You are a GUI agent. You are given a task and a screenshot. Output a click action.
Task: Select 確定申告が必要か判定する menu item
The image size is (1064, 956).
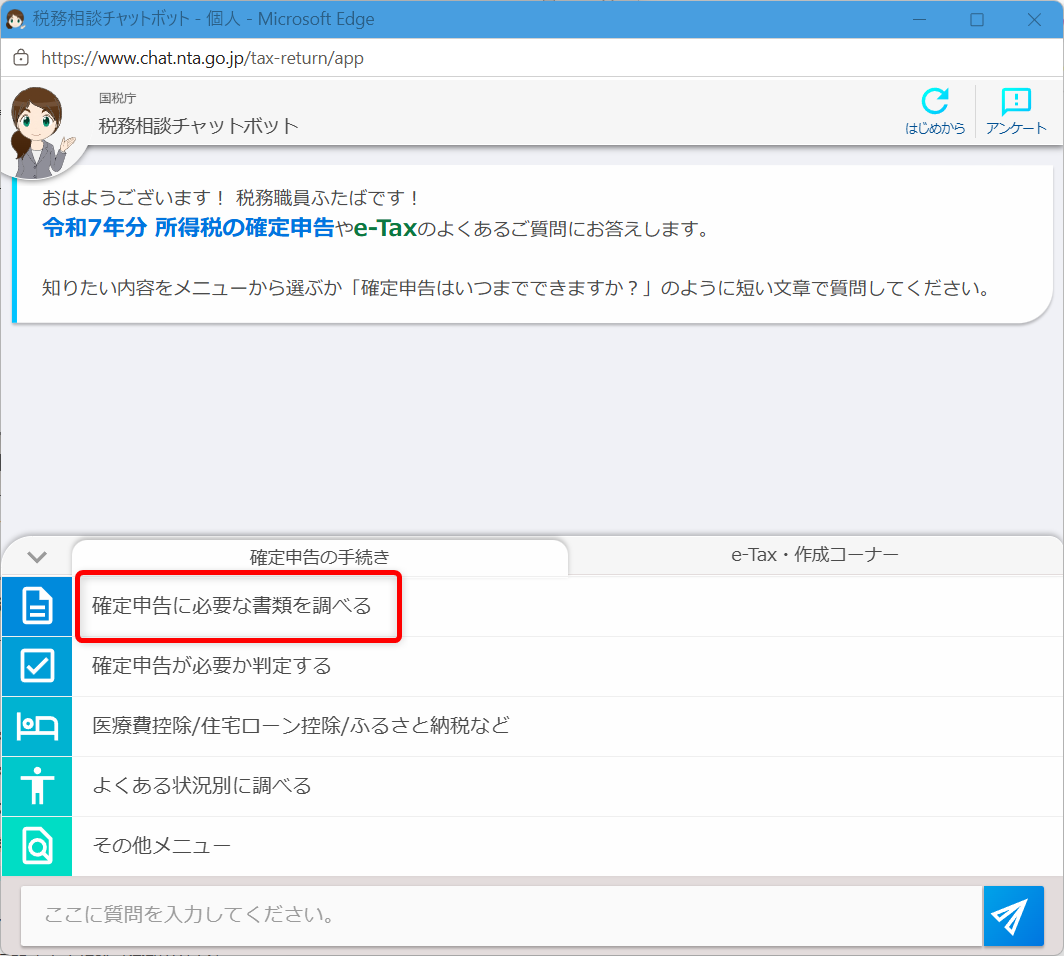tap(567, 666)
